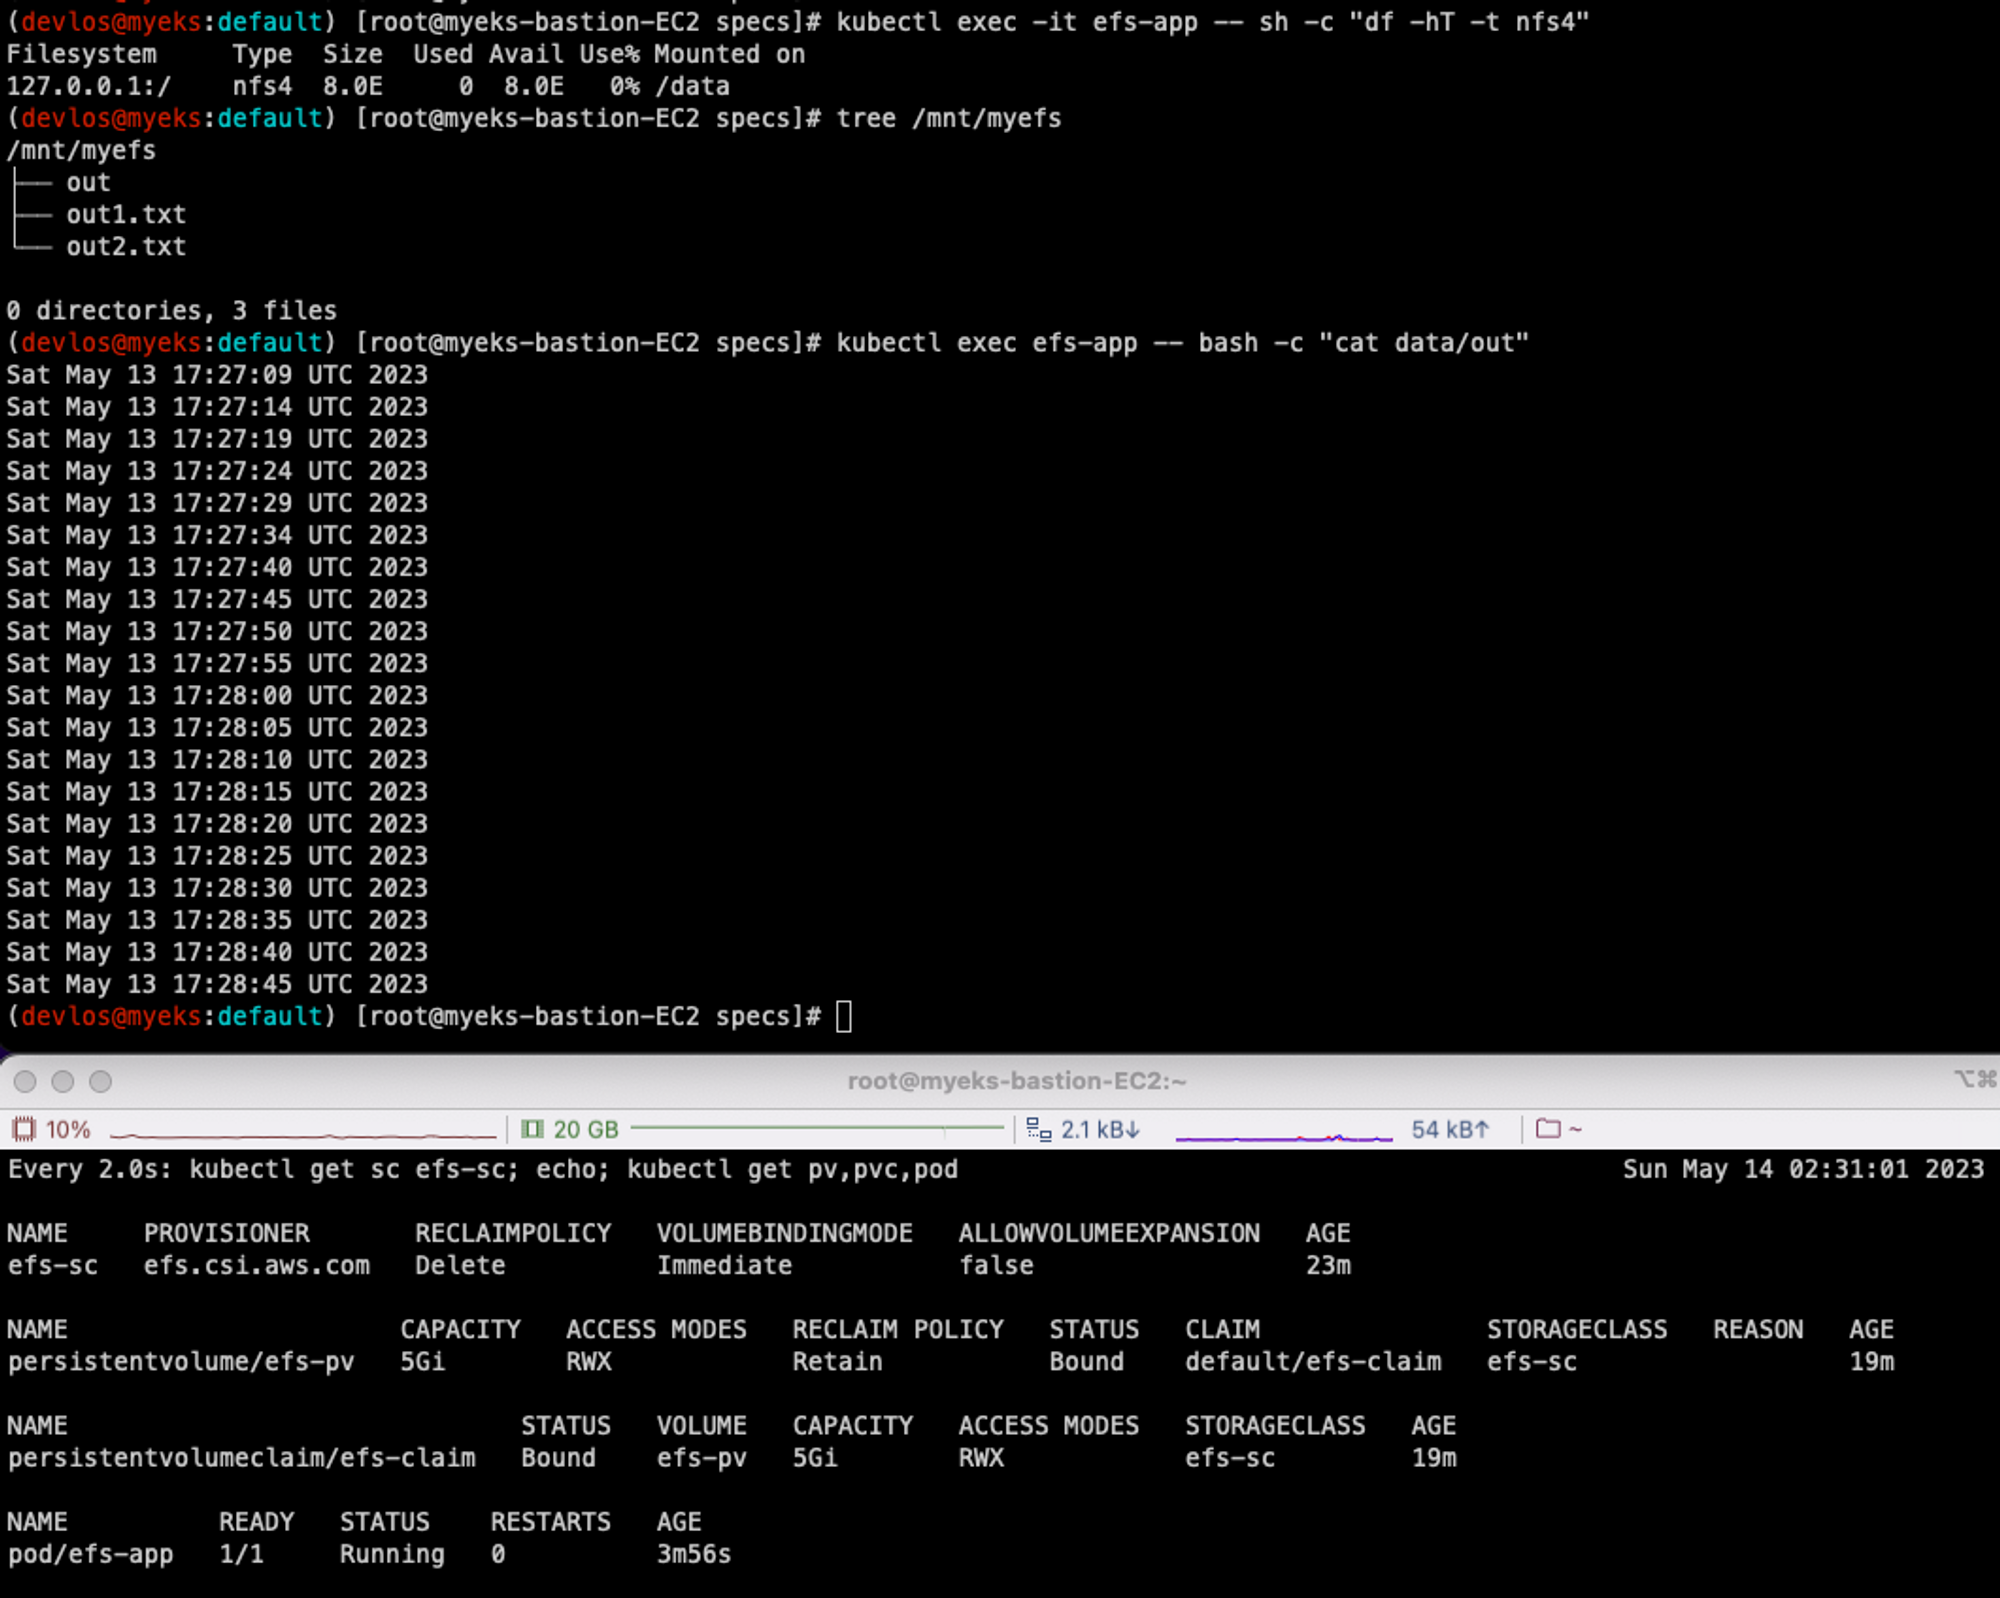
Task: Click the 2.1 kB download indicator
Action: click(x=1099, y=1129)
